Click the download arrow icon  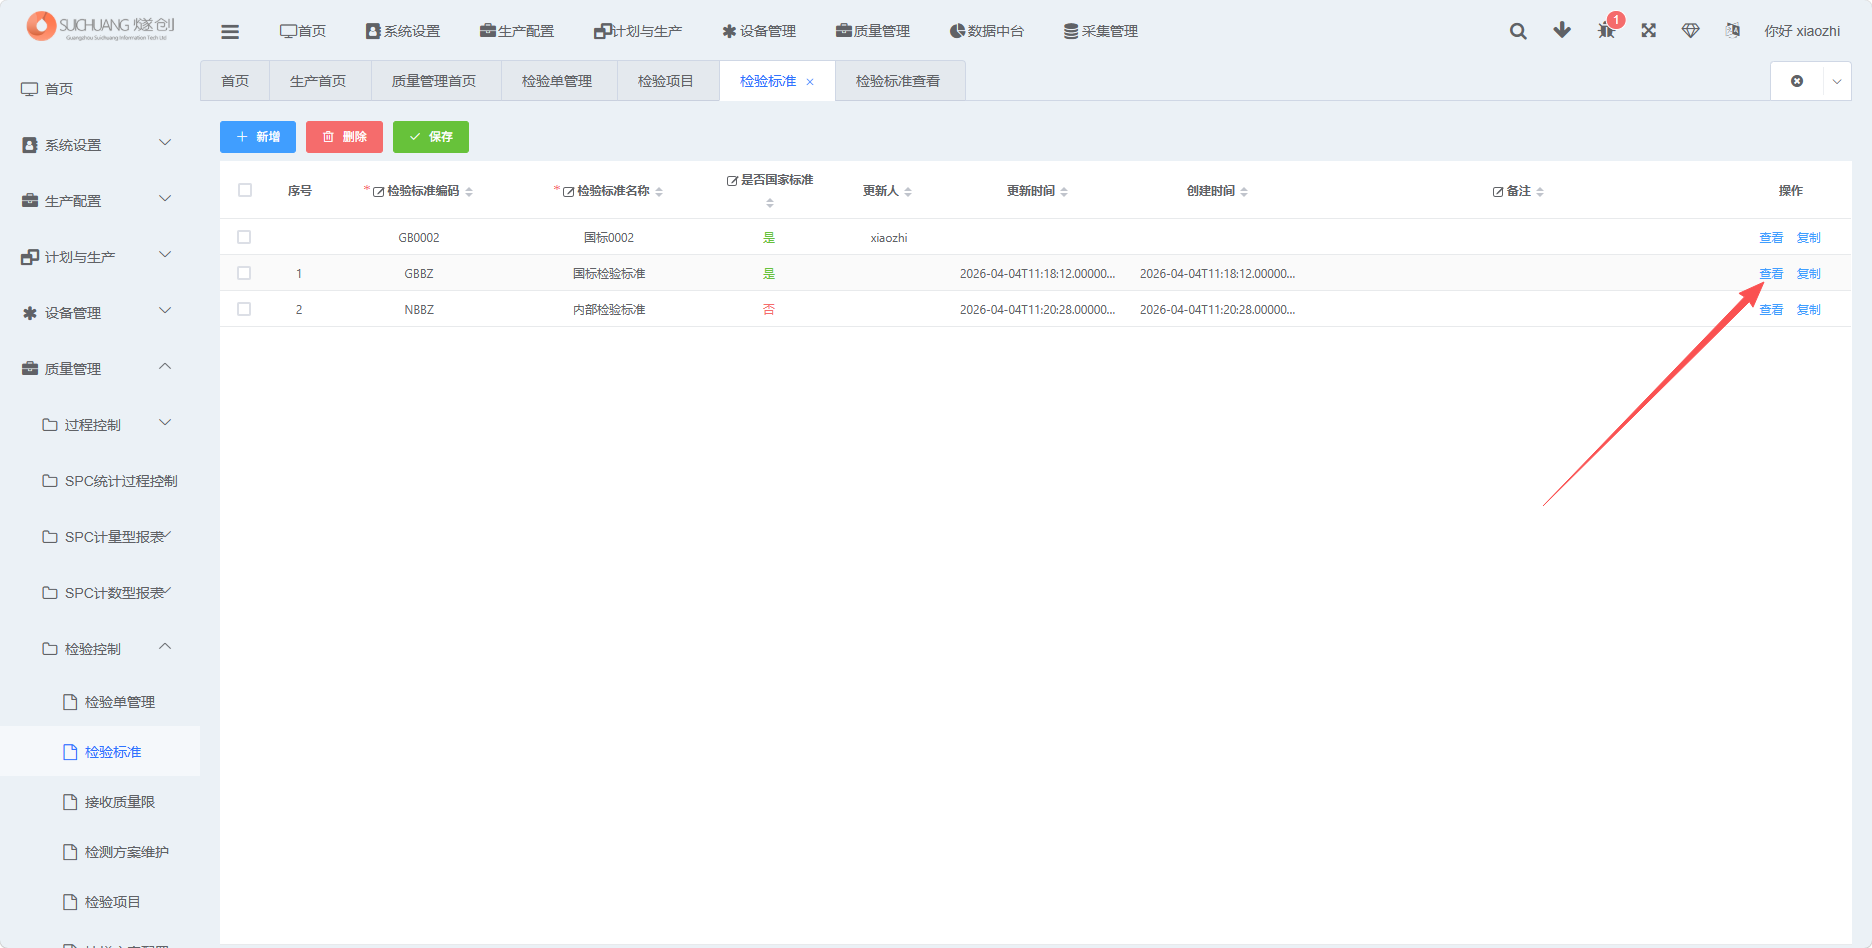pos(1562,30)
